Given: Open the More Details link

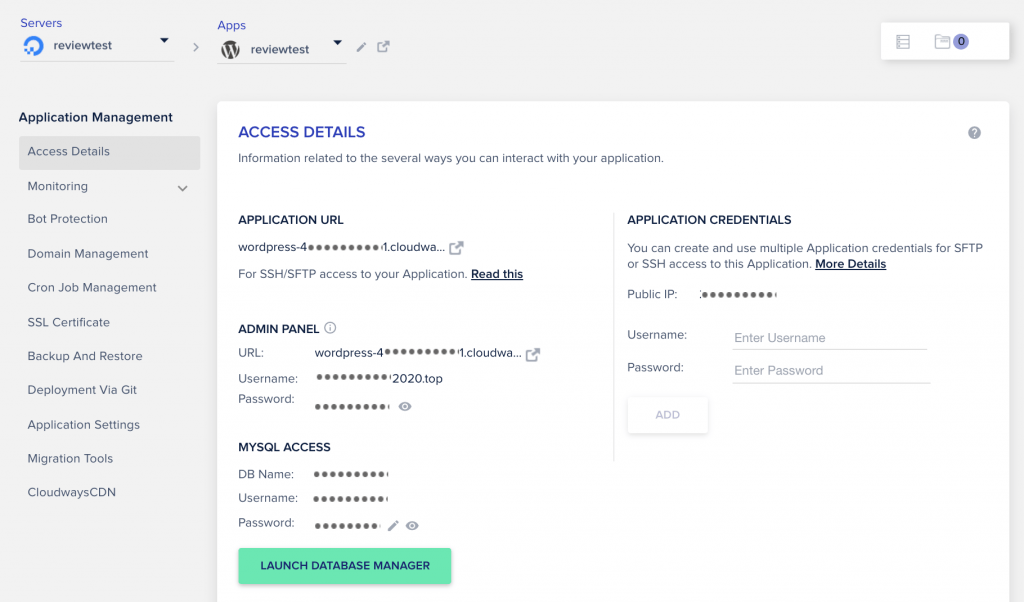Looking at the screenshot, I should point(850,264).
